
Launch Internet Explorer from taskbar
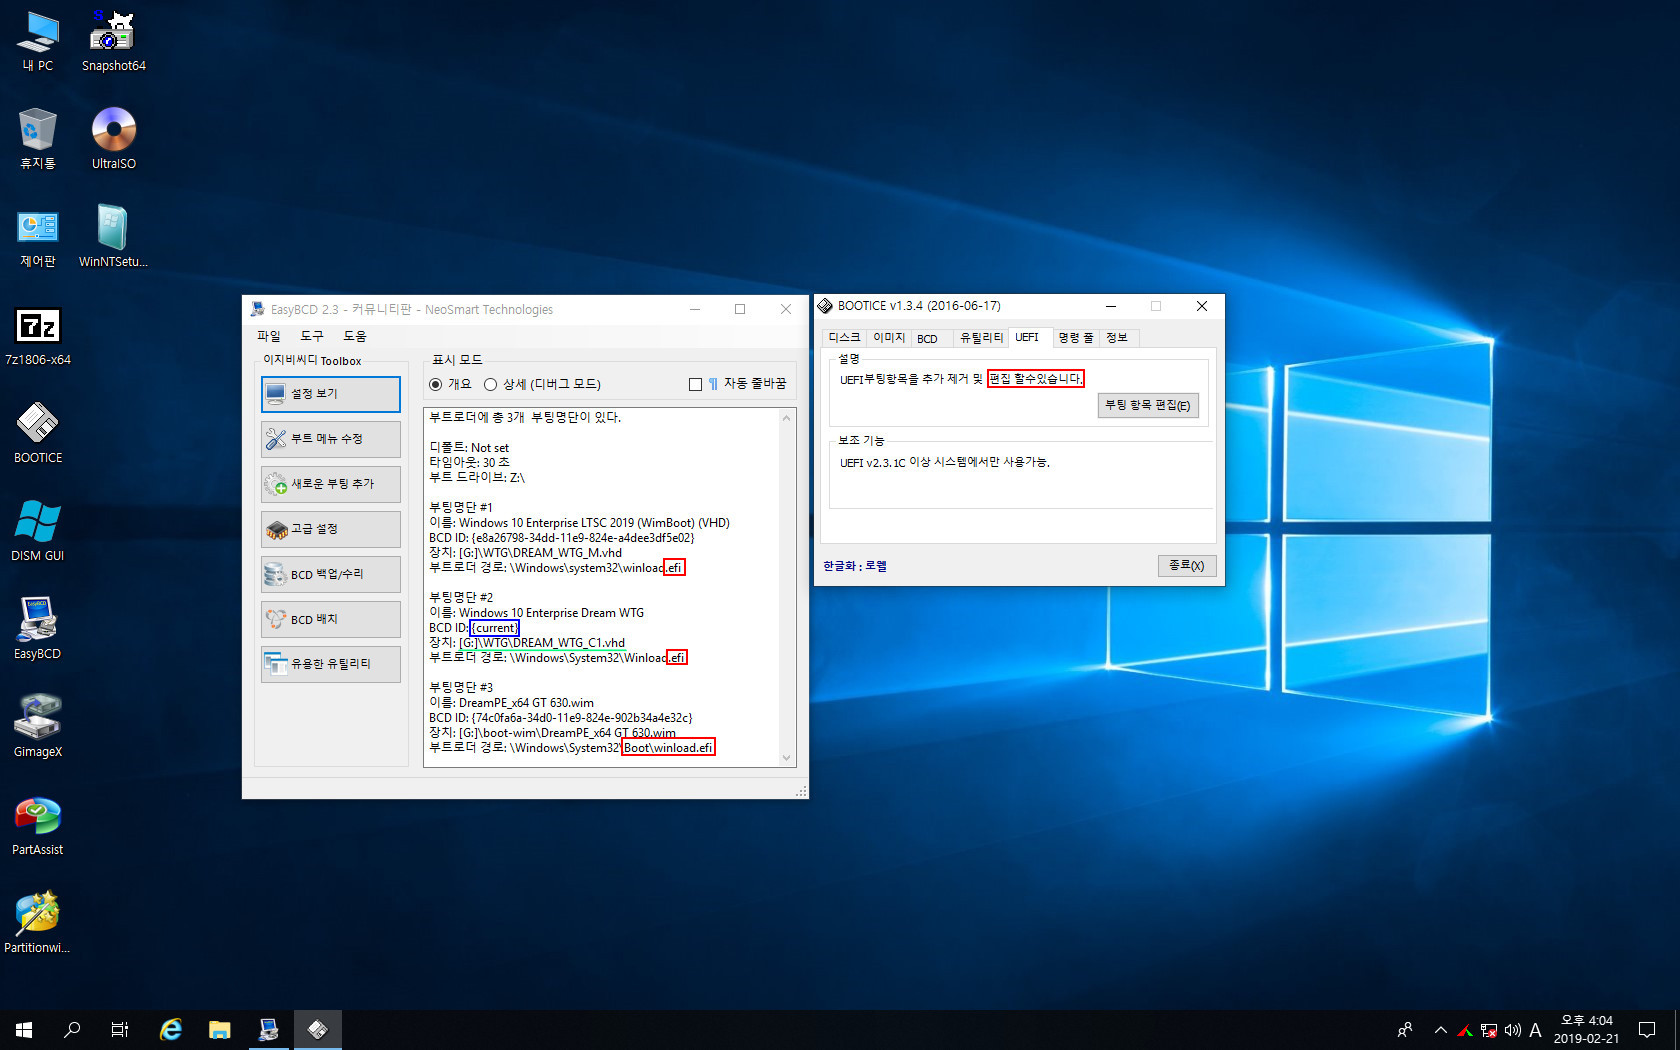tap(171, 1029)
